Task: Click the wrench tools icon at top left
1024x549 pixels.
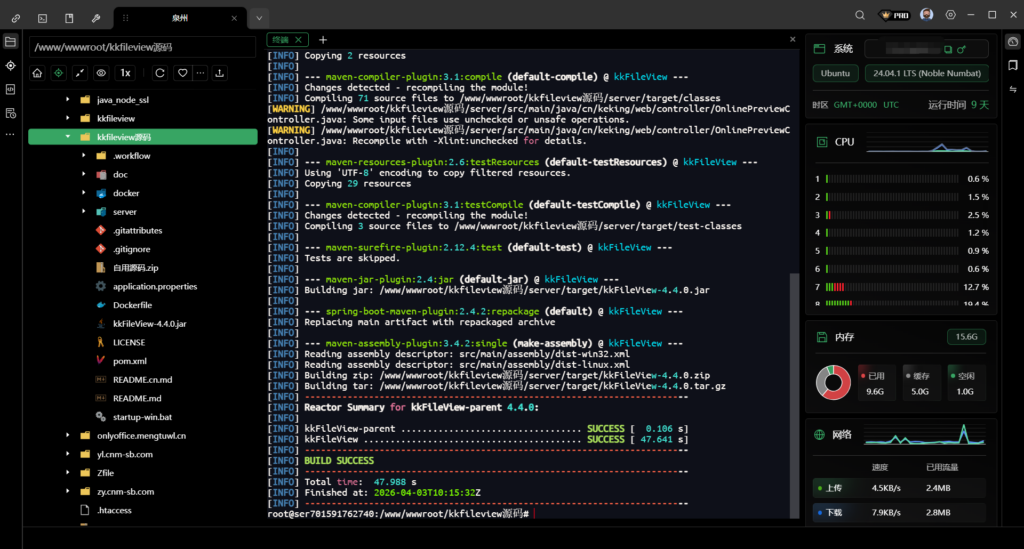Action: pyautogui.click(x=96, y=18)
